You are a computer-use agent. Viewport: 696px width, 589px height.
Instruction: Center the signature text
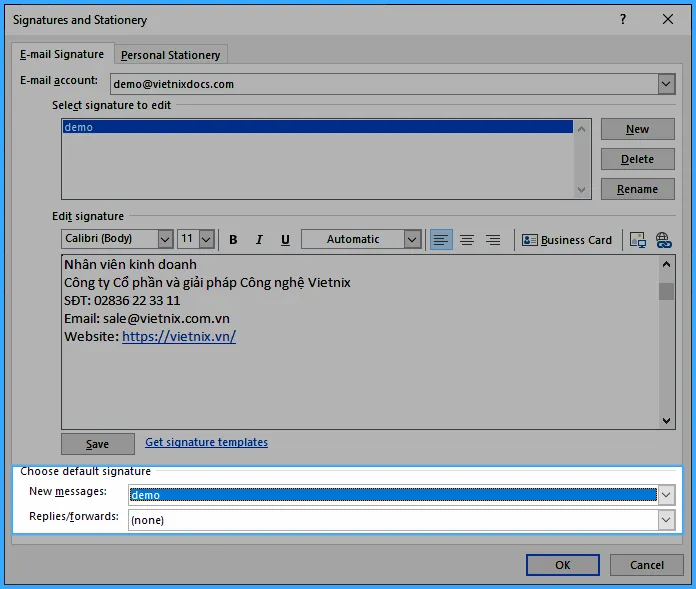(x=466, y=240)
